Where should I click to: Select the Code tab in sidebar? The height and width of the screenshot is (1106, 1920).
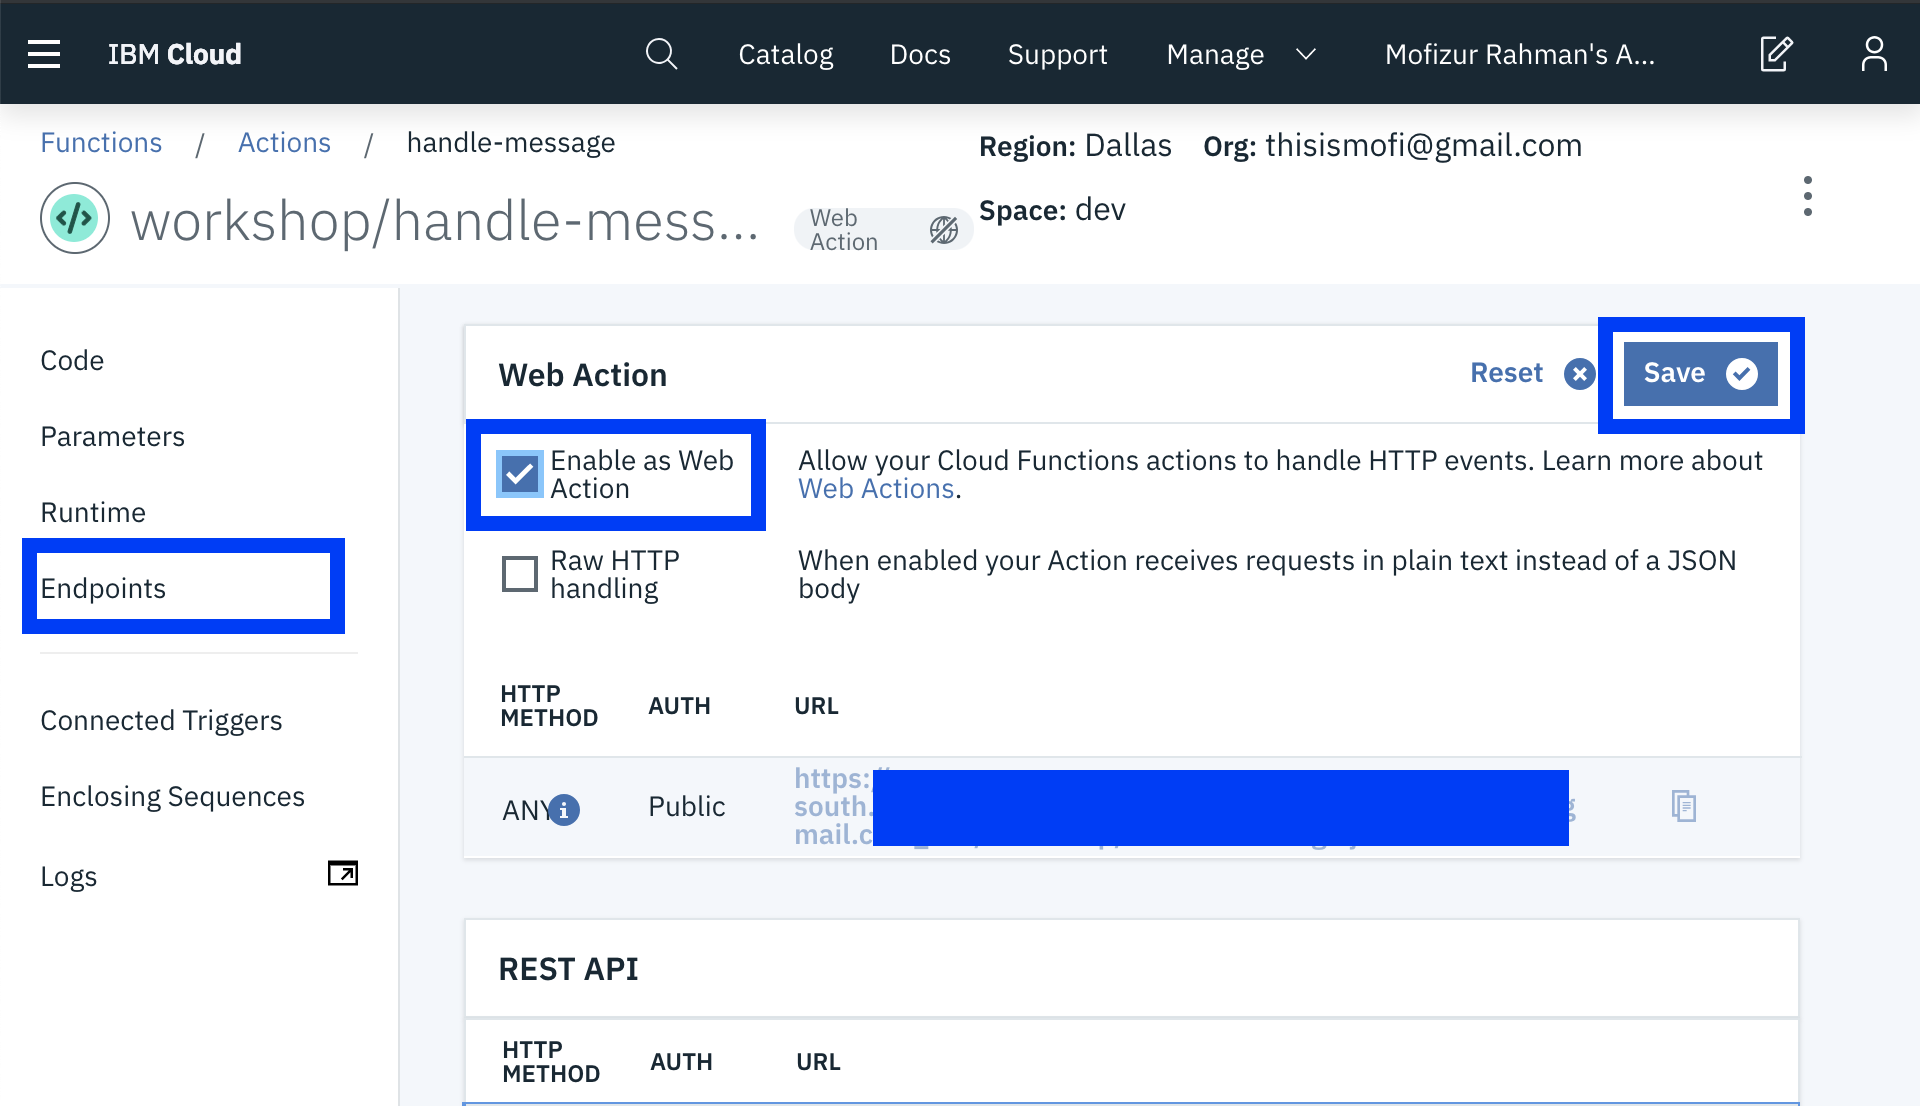[x=72, y=360]
